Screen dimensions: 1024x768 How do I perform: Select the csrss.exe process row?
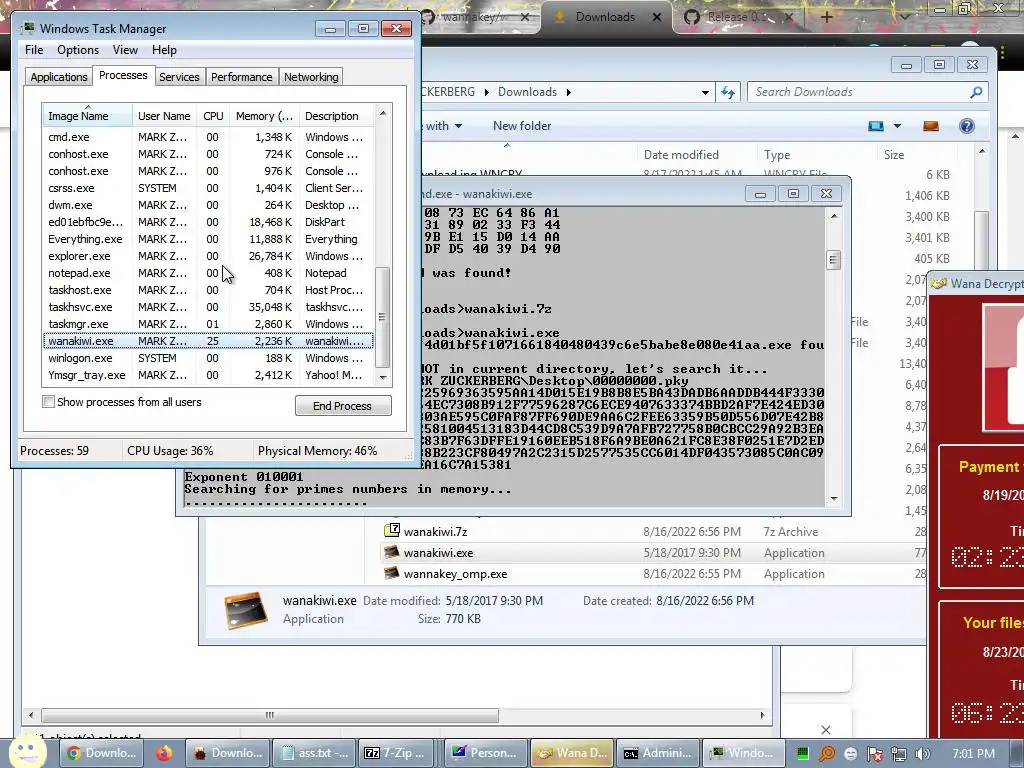click(x=208, y=188)
